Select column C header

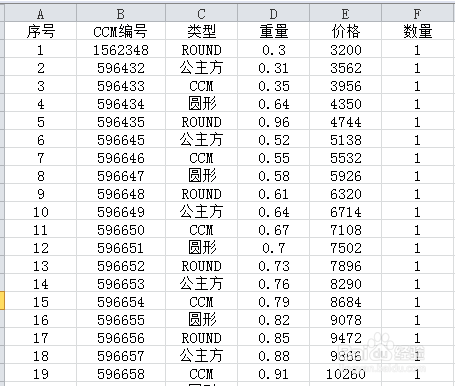pyautogui.click(x=201, y=14)
